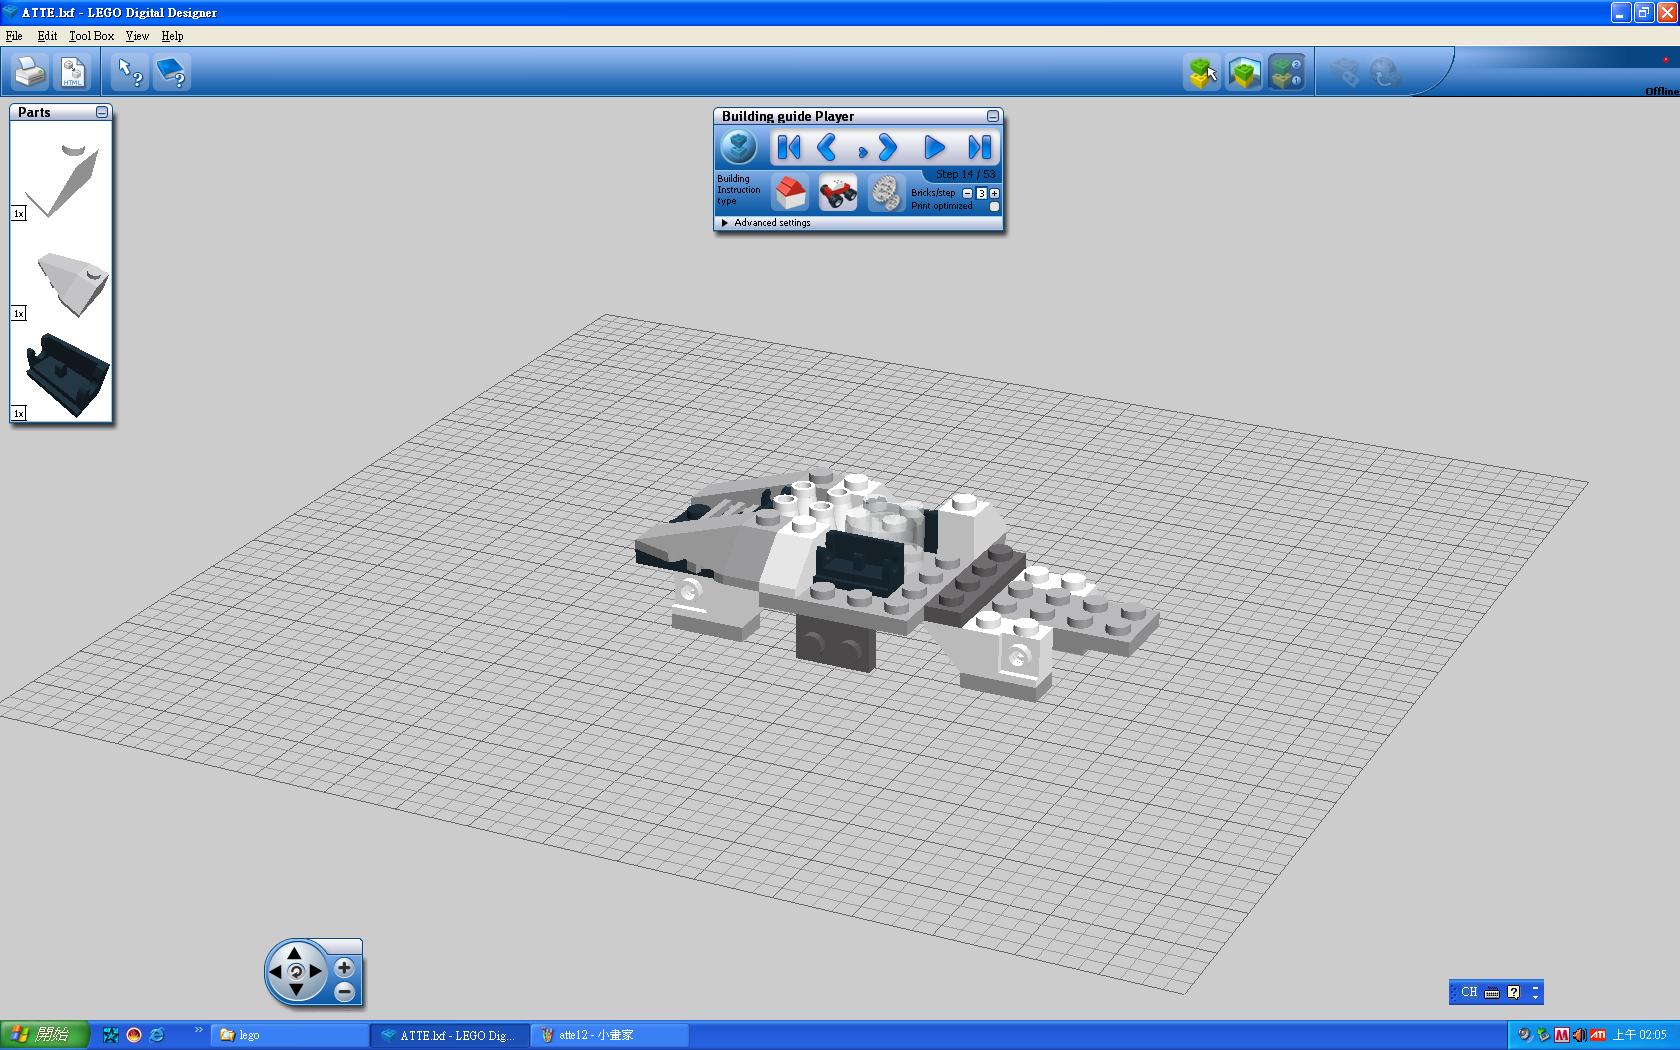The height and width of the screenshot is (1050, 1680).
Task: Choose the house building instruction type
Action: pyautogui.click(x=791, y=192)
